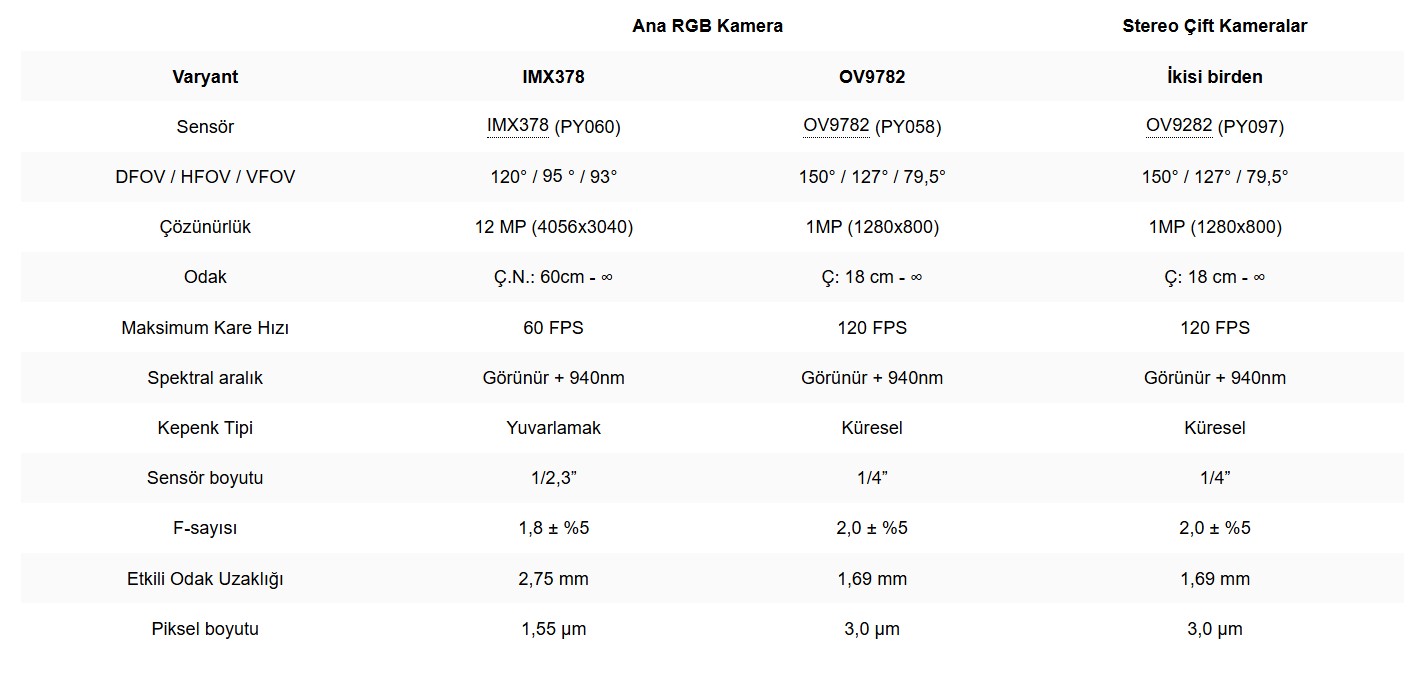Viewport: 1418px width, 673px height.
Task: Click the DFOV / HFOV / VFOV label
Action: coord(205,177)
